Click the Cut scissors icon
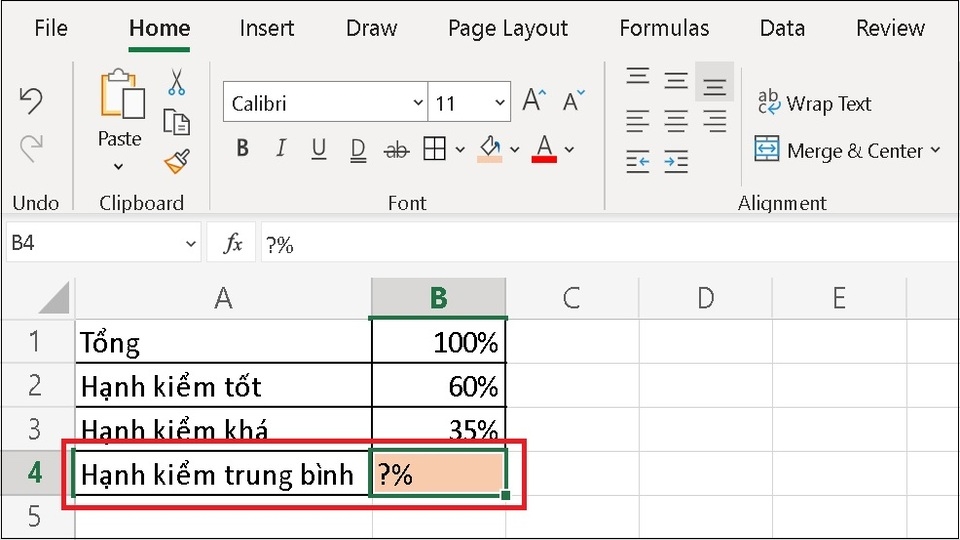 (x=176, y=82)
